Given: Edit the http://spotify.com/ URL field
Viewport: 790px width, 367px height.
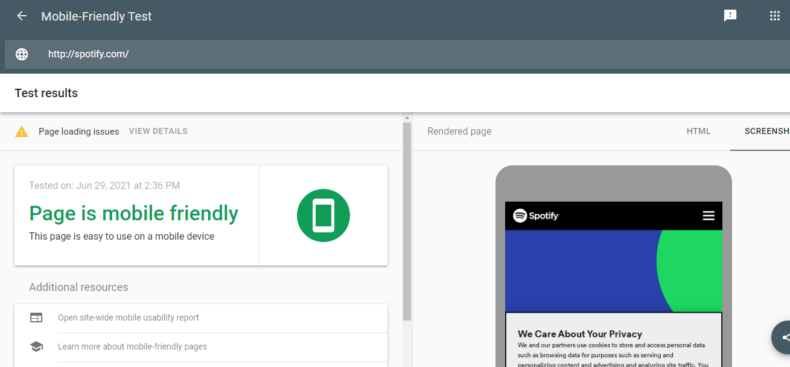Looking at the screenshot, I should pyautogui.click(x=398, y=54).
